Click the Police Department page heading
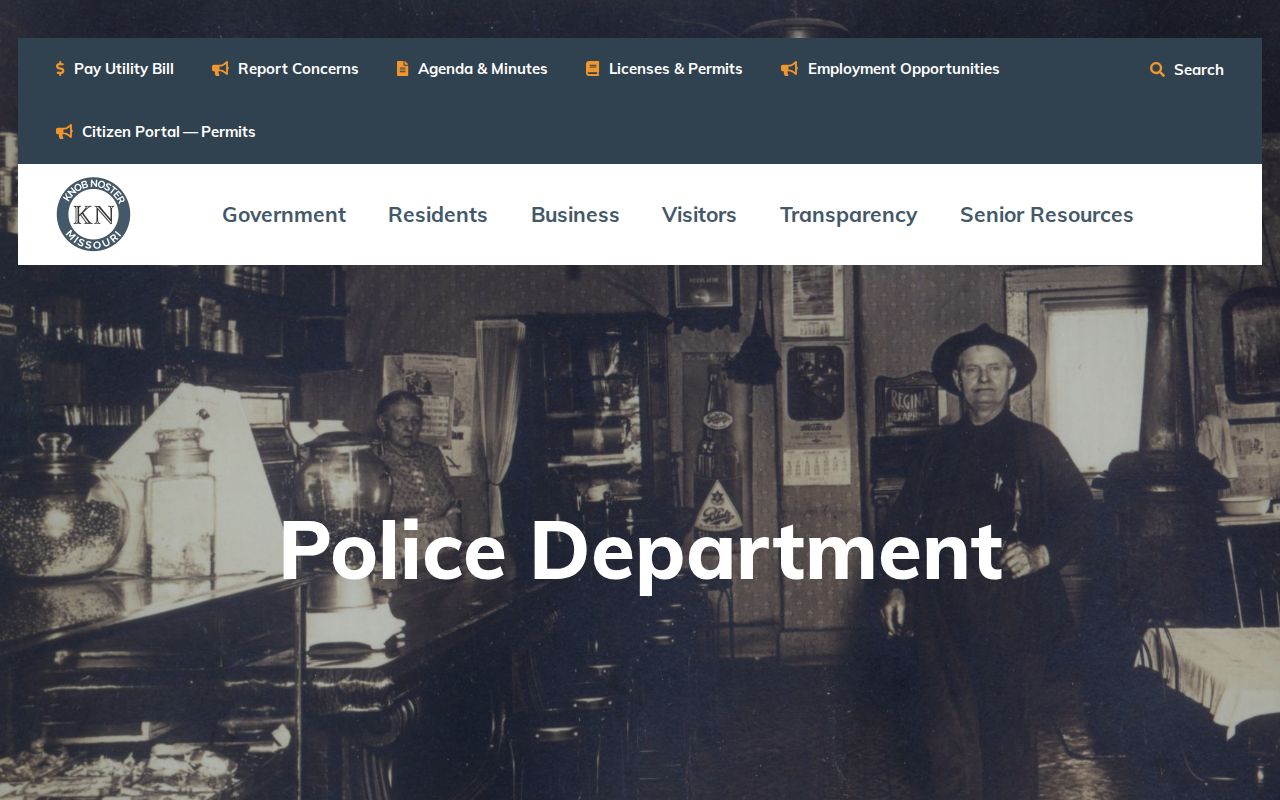Image resolution: width=1280 pixels, height=800 pixels. pyautogui.click(x=641, y=552)
